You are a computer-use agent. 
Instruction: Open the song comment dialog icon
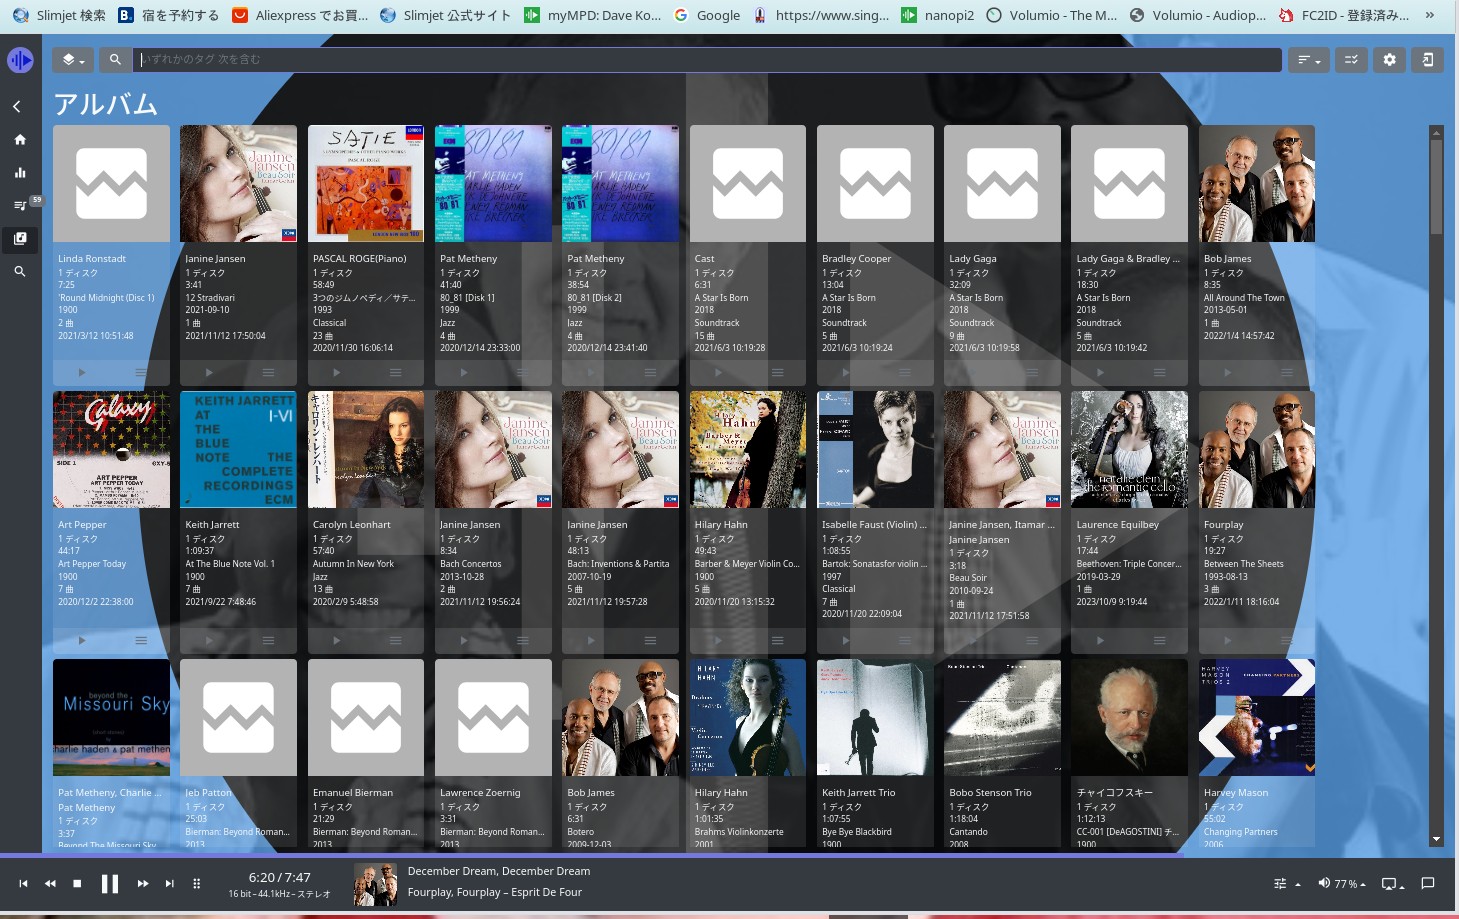tap(1427, 883)
